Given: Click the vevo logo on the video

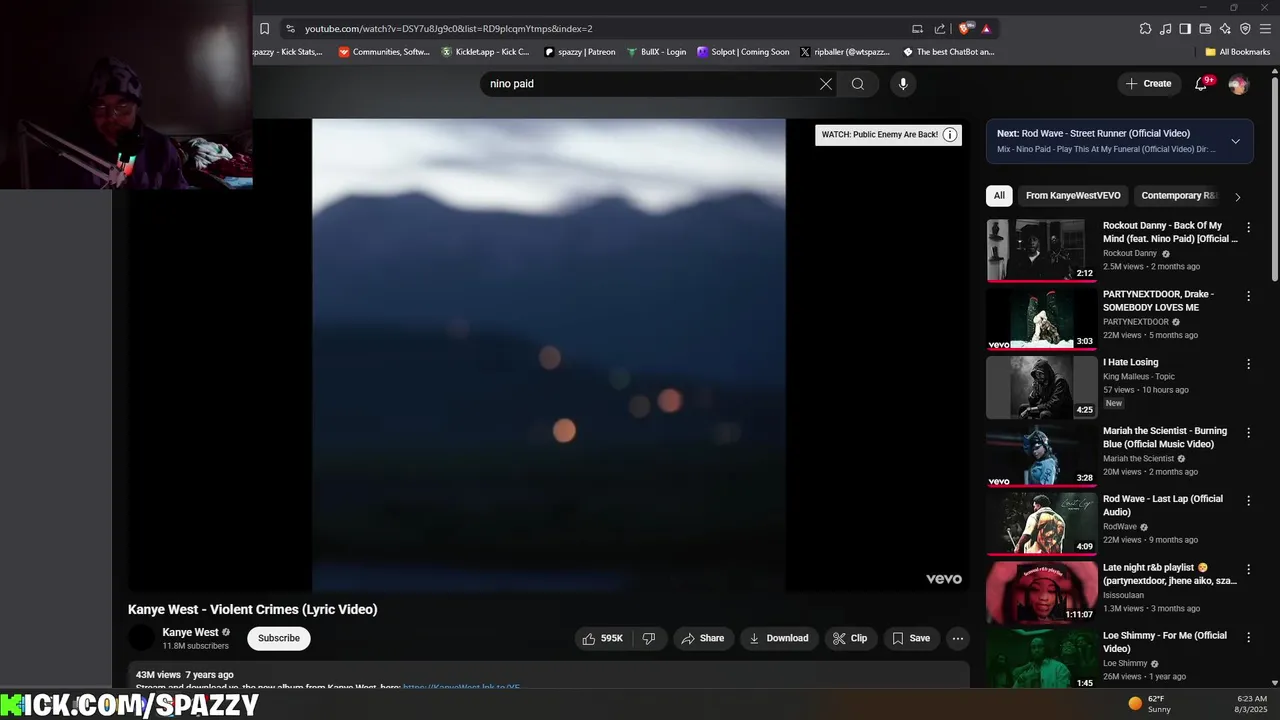Looking at the screenshot, I should pos(944,579).
